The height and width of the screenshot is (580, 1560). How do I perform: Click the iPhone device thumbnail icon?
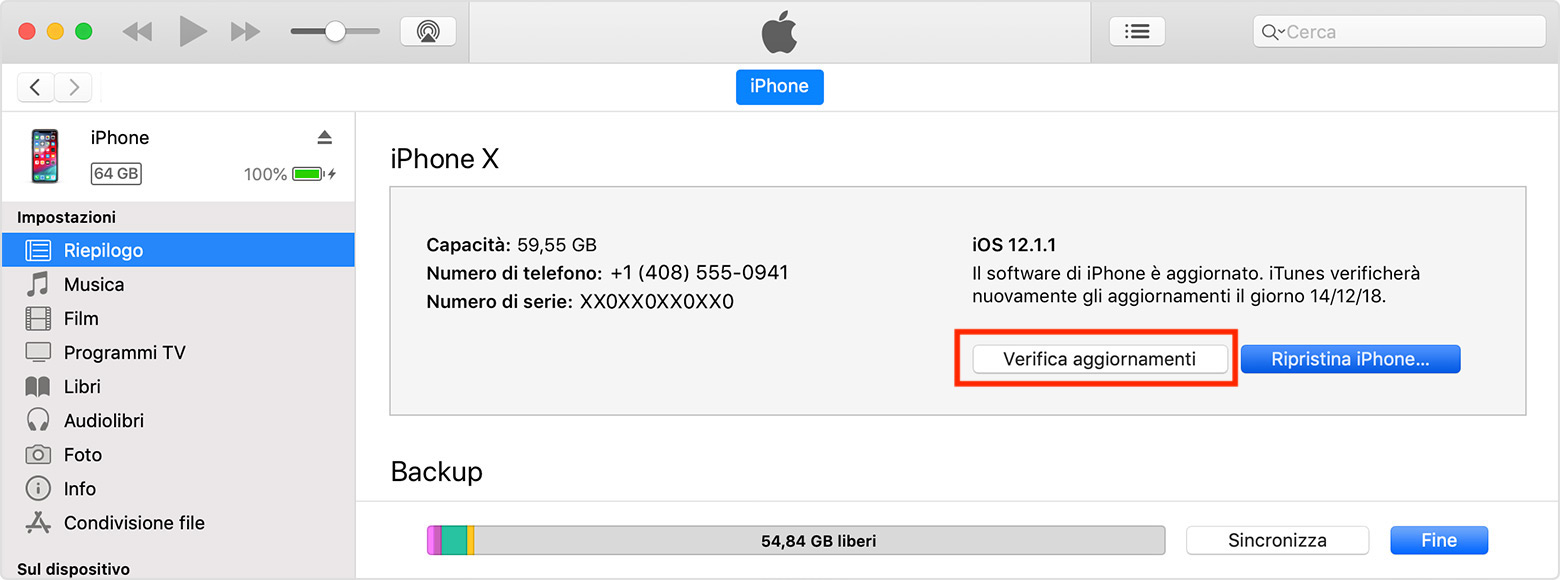point(44,156)
